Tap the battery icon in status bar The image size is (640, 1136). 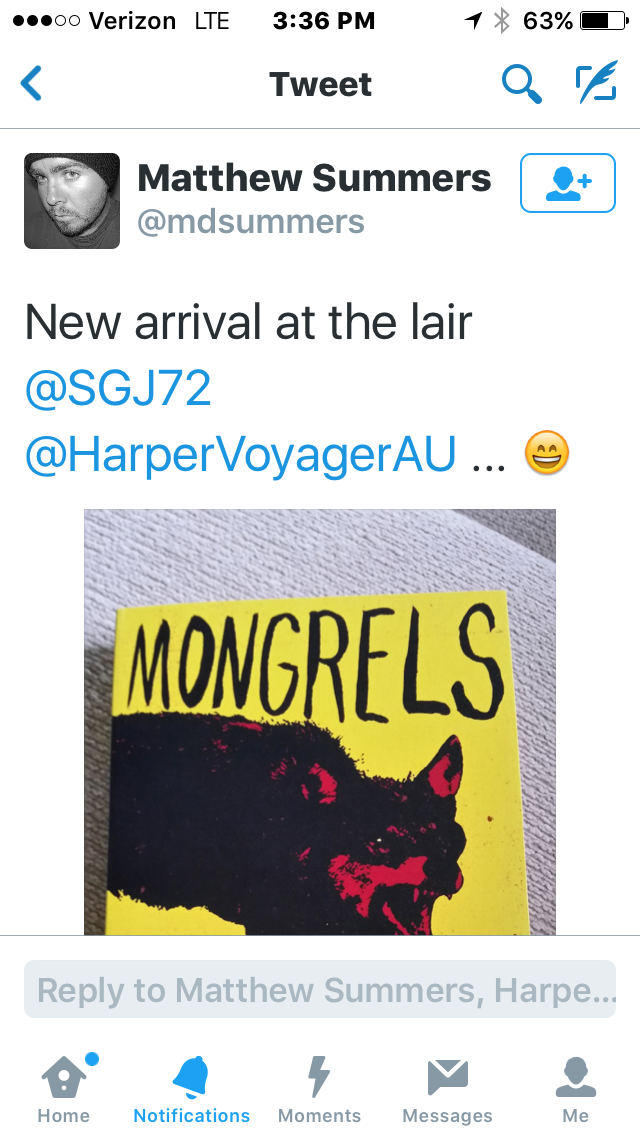604,21
